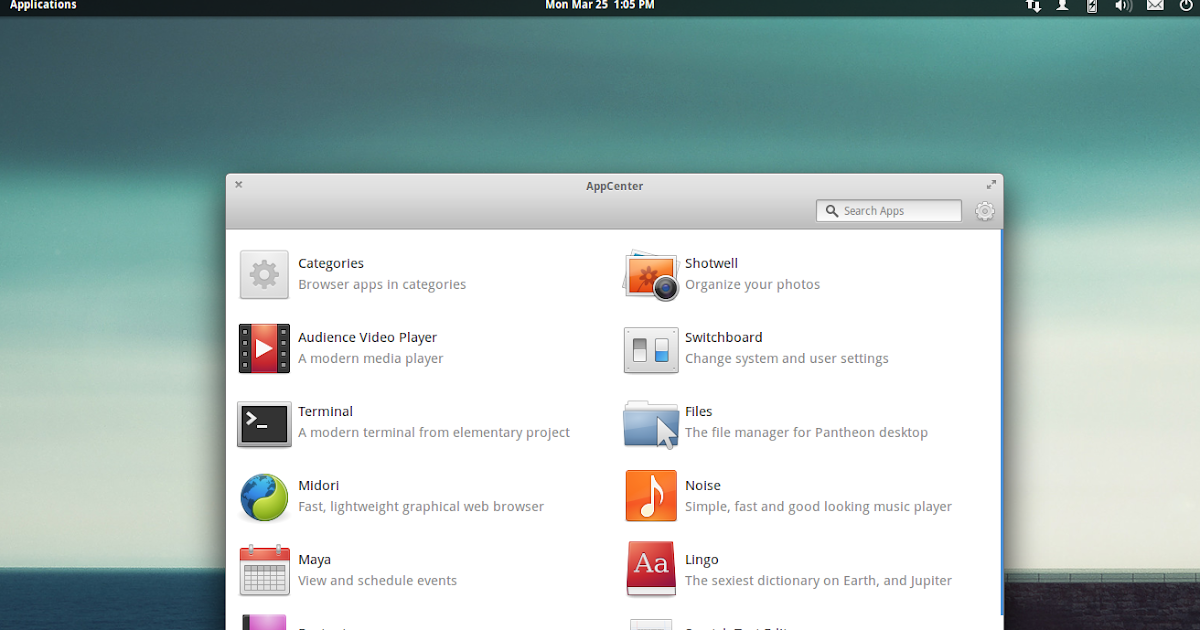Image resolution: width=1200 pixels, height=630 pixels.
Task: Click "A modern media player" description
Action: point(371,359)
